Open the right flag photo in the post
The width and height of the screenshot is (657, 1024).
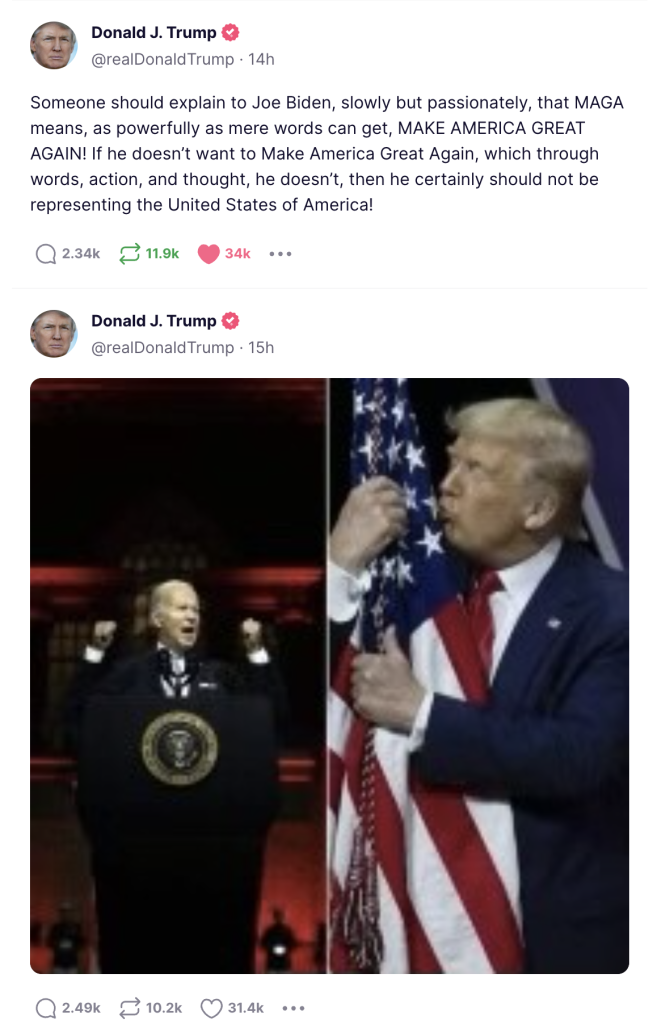[479, 676]
